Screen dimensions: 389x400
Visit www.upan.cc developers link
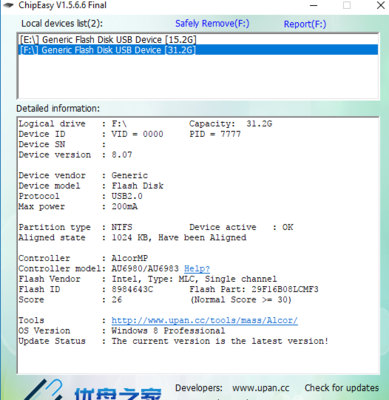pos(261,388)
